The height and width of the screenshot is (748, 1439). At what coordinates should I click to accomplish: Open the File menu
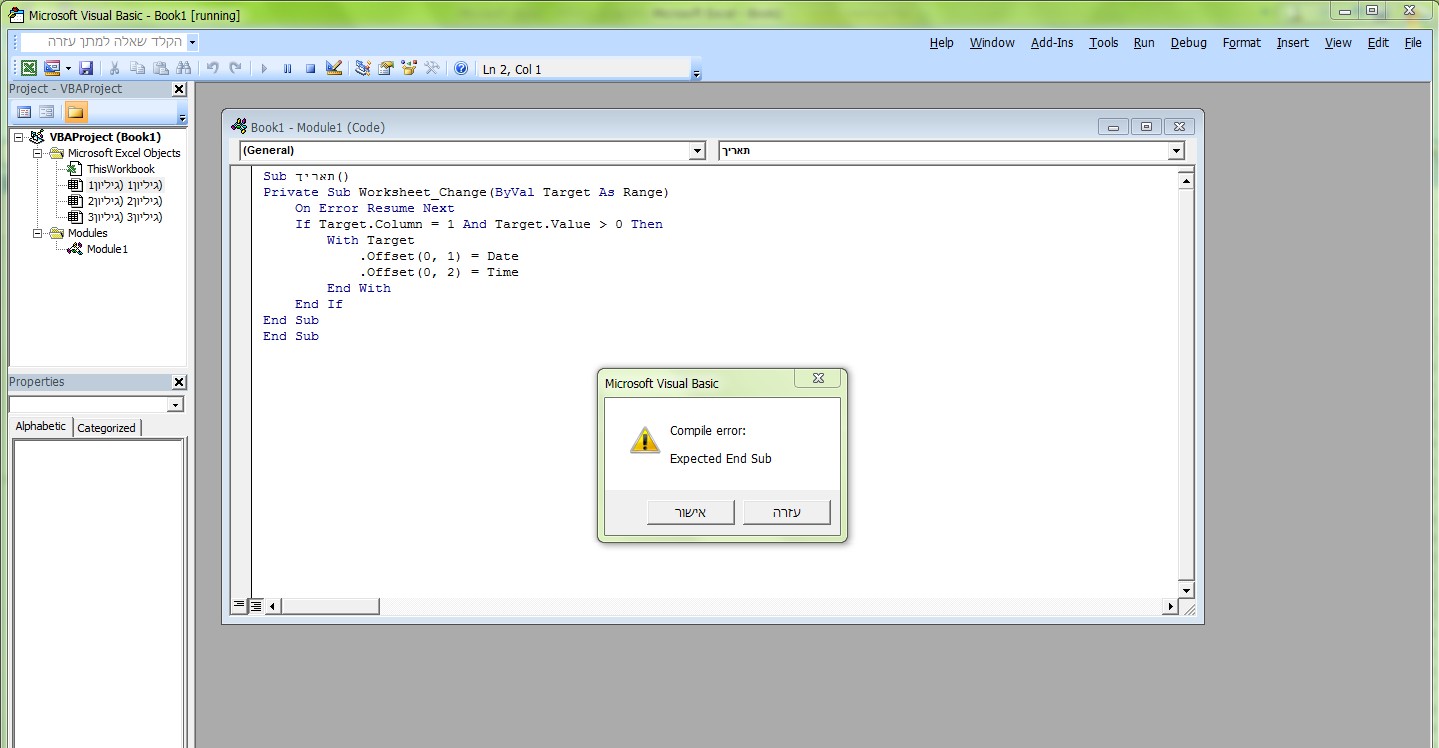coord(1413,43)
